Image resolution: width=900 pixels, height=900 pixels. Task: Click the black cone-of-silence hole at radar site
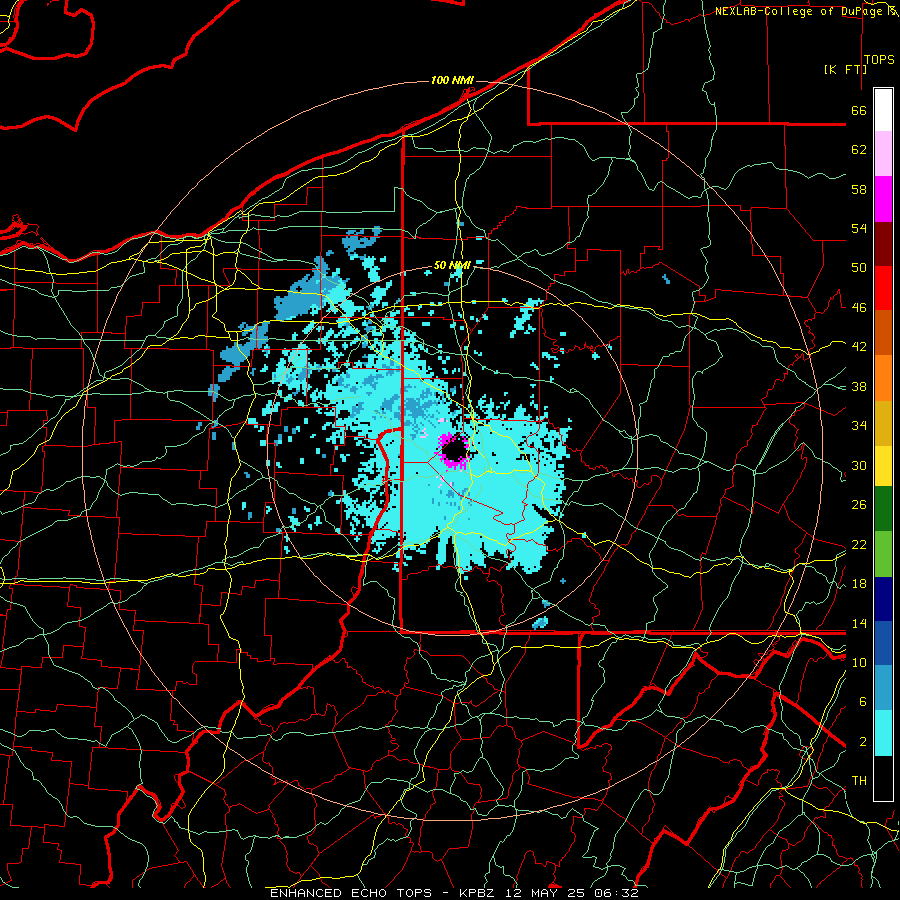pyautogui.click(x=455, y=450)
